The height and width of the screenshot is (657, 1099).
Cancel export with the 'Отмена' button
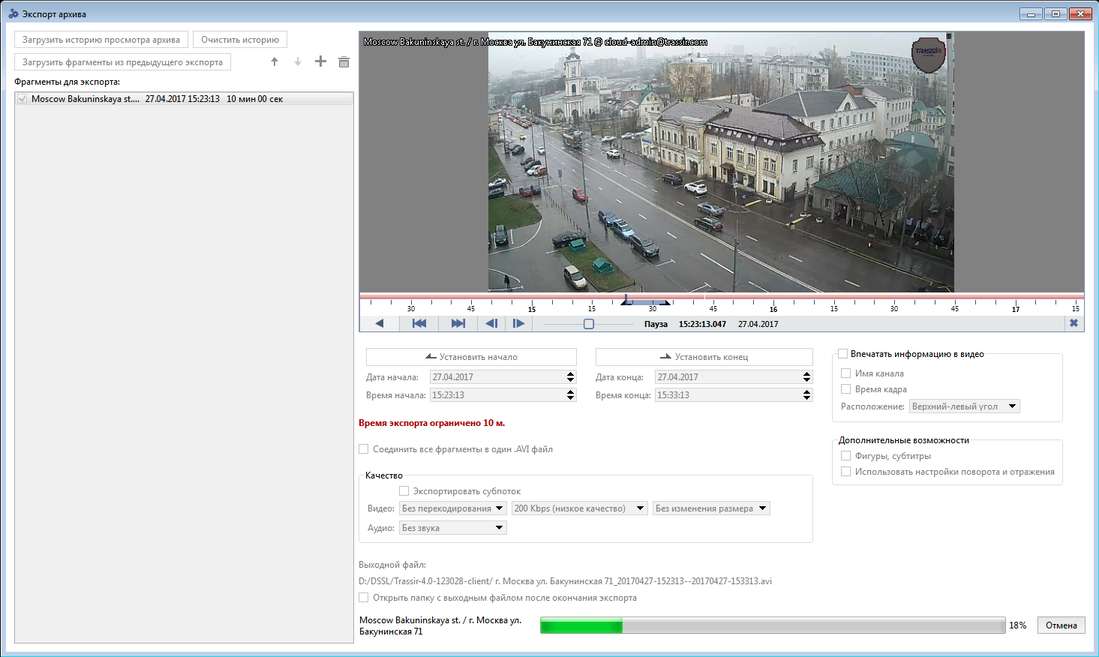1060,625
